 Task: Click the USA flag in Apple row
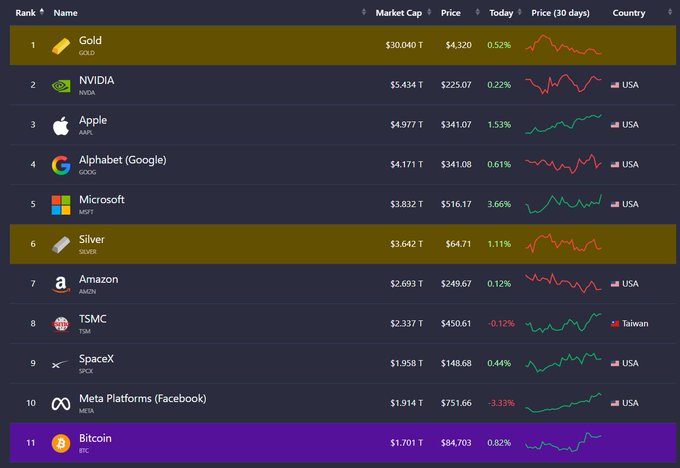point(615,125)
